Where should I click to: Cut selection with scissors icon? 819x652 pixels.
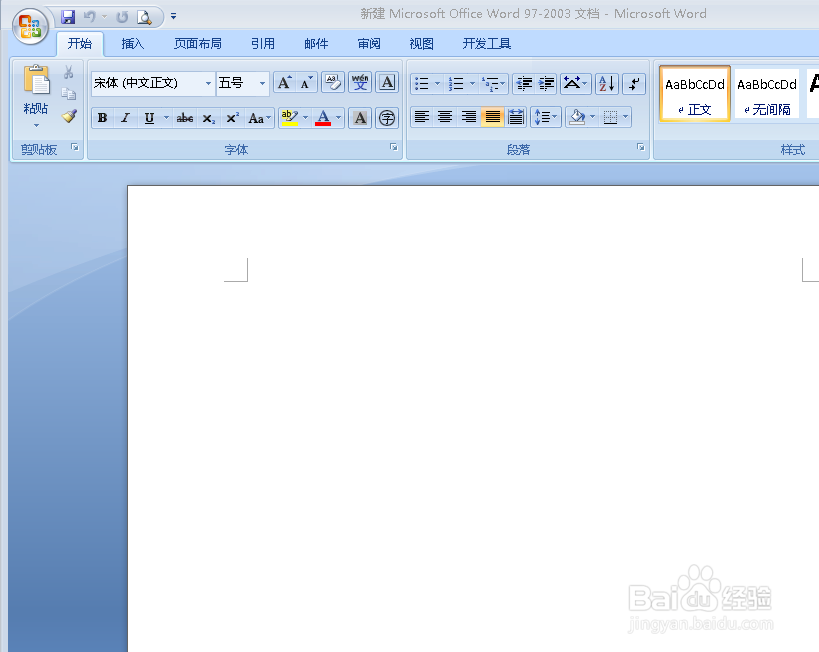[68, 72]
